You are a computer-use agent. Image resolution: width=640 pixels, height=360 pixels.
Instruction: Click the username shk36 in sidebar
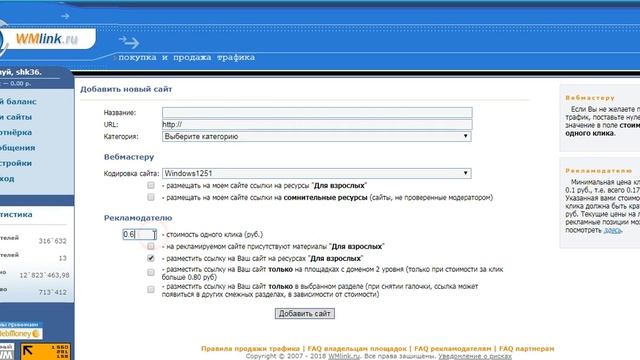[x=28, y=72]
